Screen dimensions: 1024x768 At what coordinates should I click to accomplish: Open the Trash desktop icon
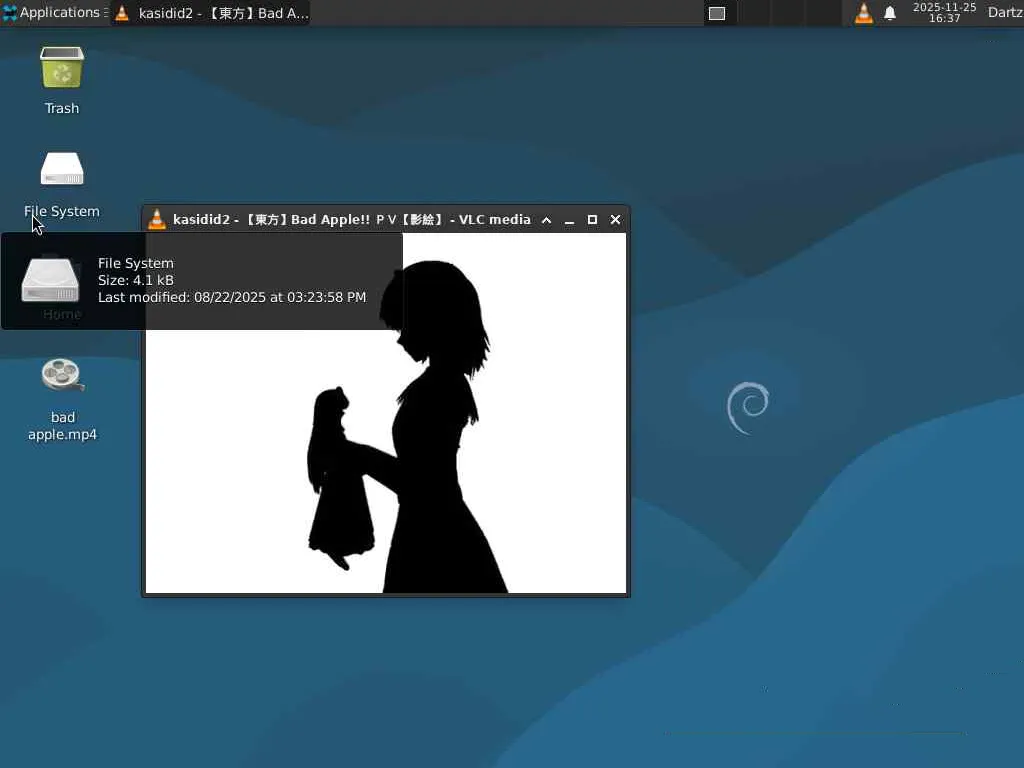(x=62, y=68)
